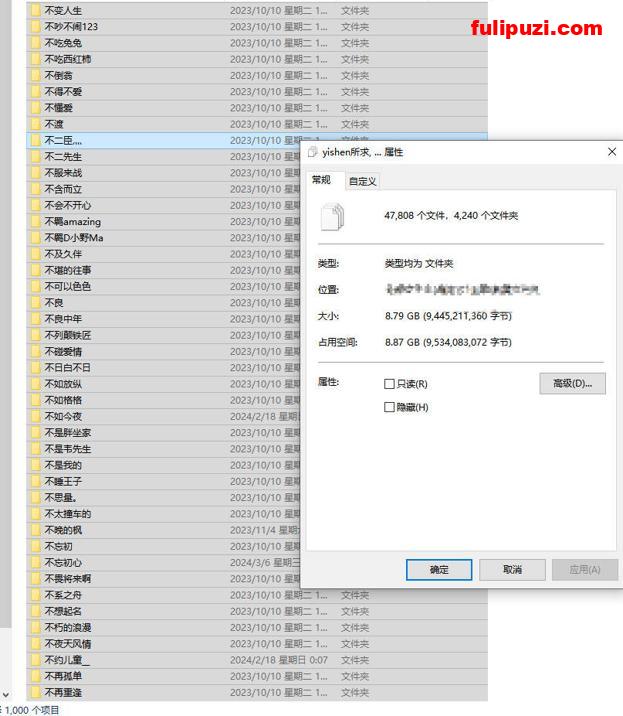Click the 1,000 个项目 status bar text
Image resolution: width=623 pixels, height=716 pixels.
click(x=32, y=710)
